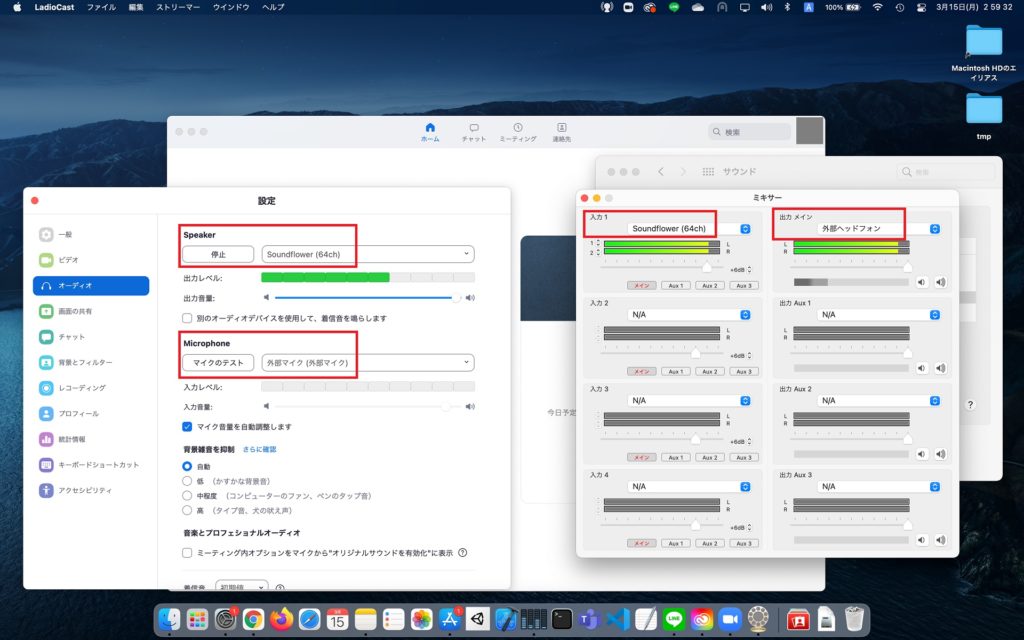The image size is (1024, 640).
Task: Click the 出力音量 slider in Zoom
Action: (x=368, y=298)
